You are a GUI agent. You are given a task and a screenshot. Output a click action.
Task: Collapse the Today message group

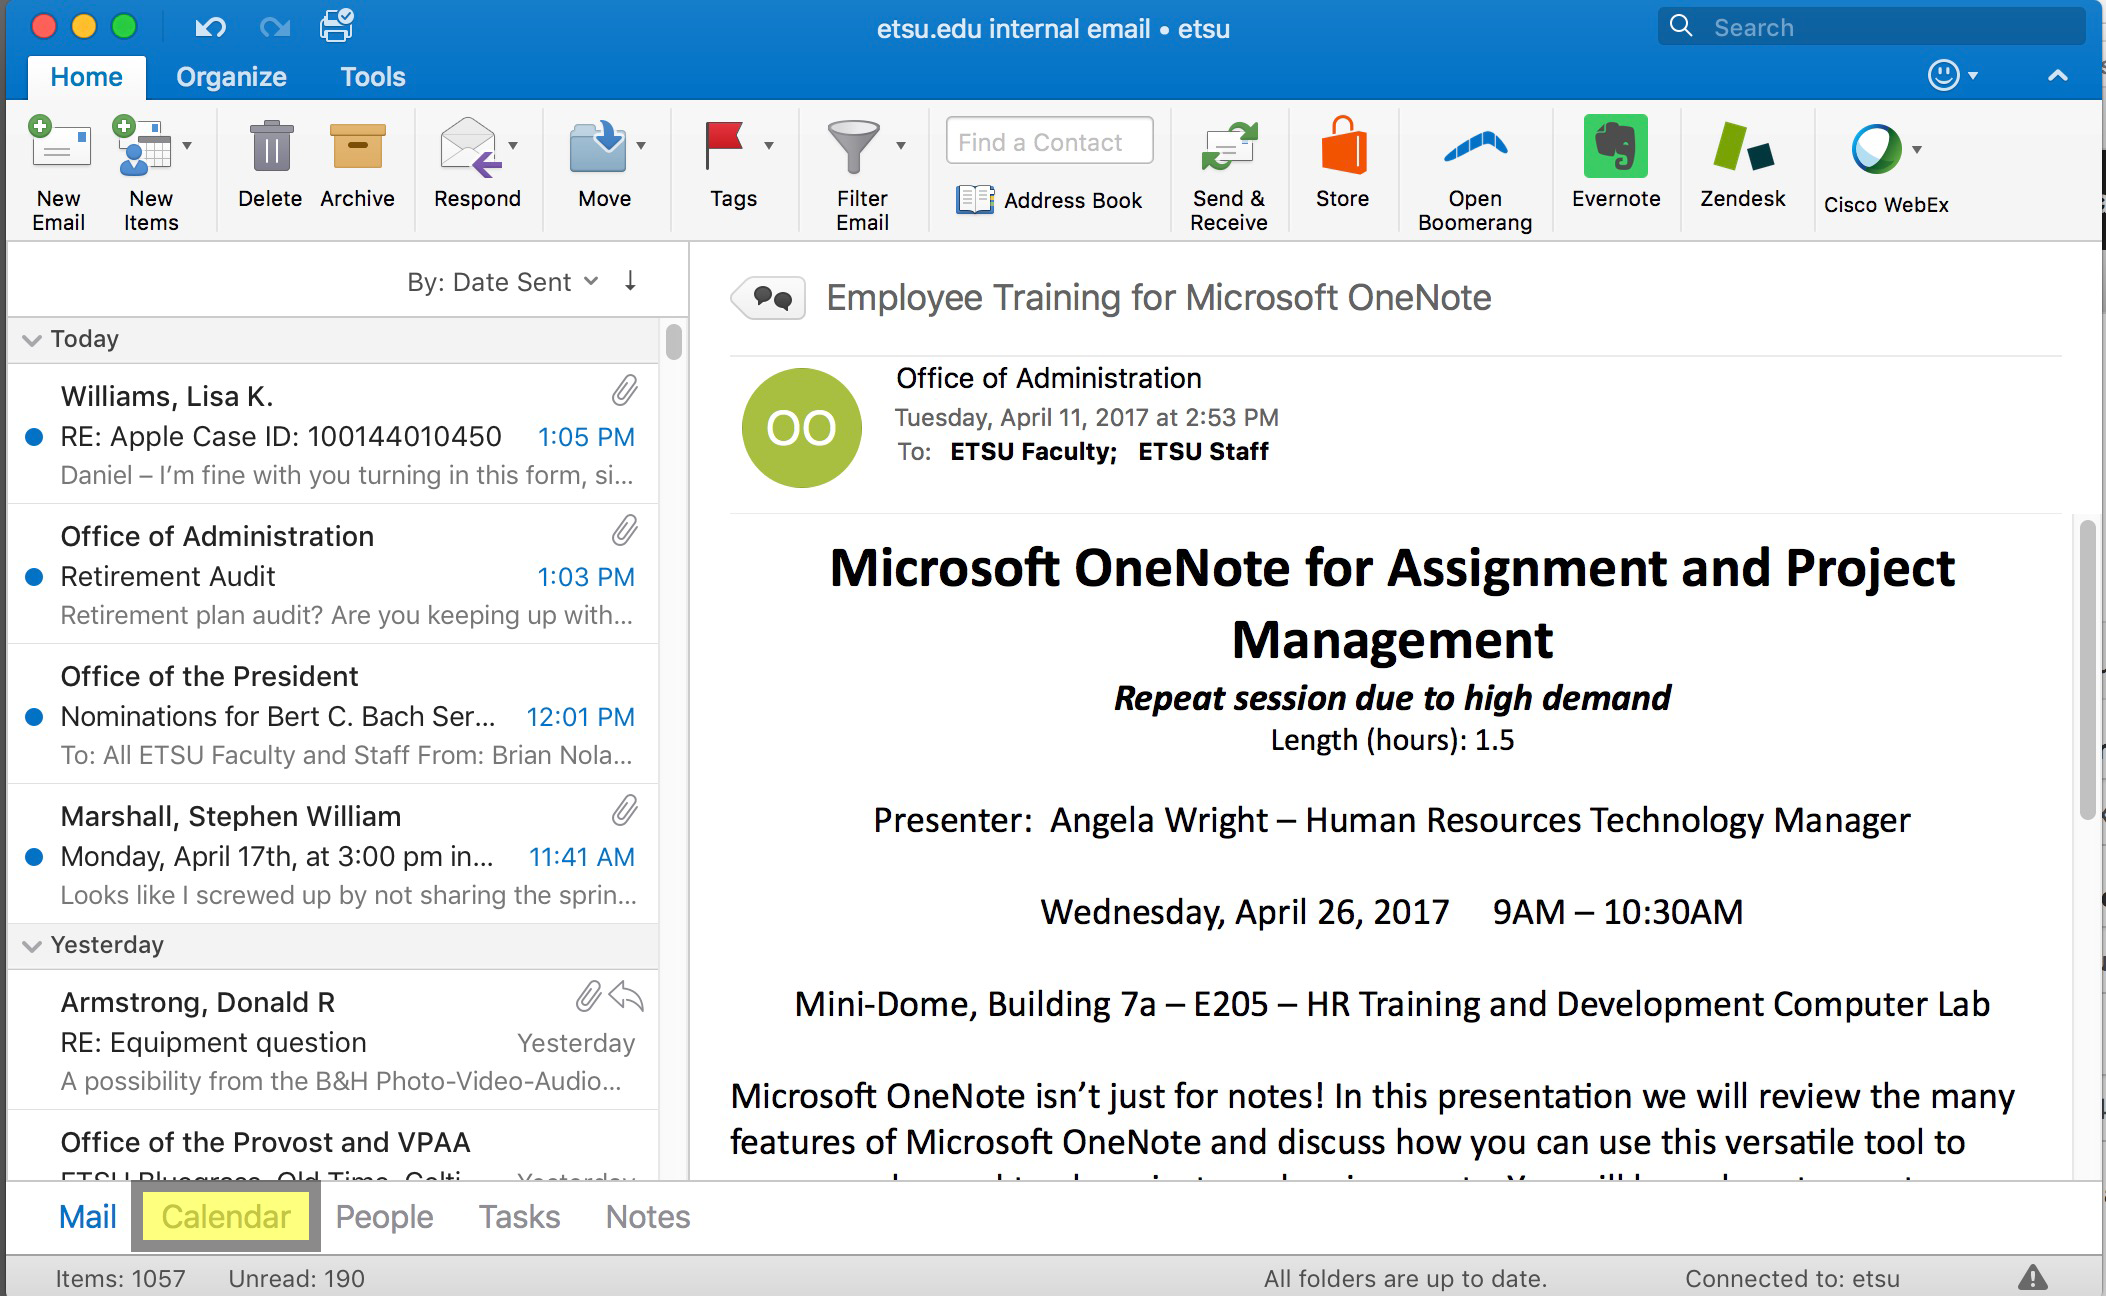[x=32, y=340]
